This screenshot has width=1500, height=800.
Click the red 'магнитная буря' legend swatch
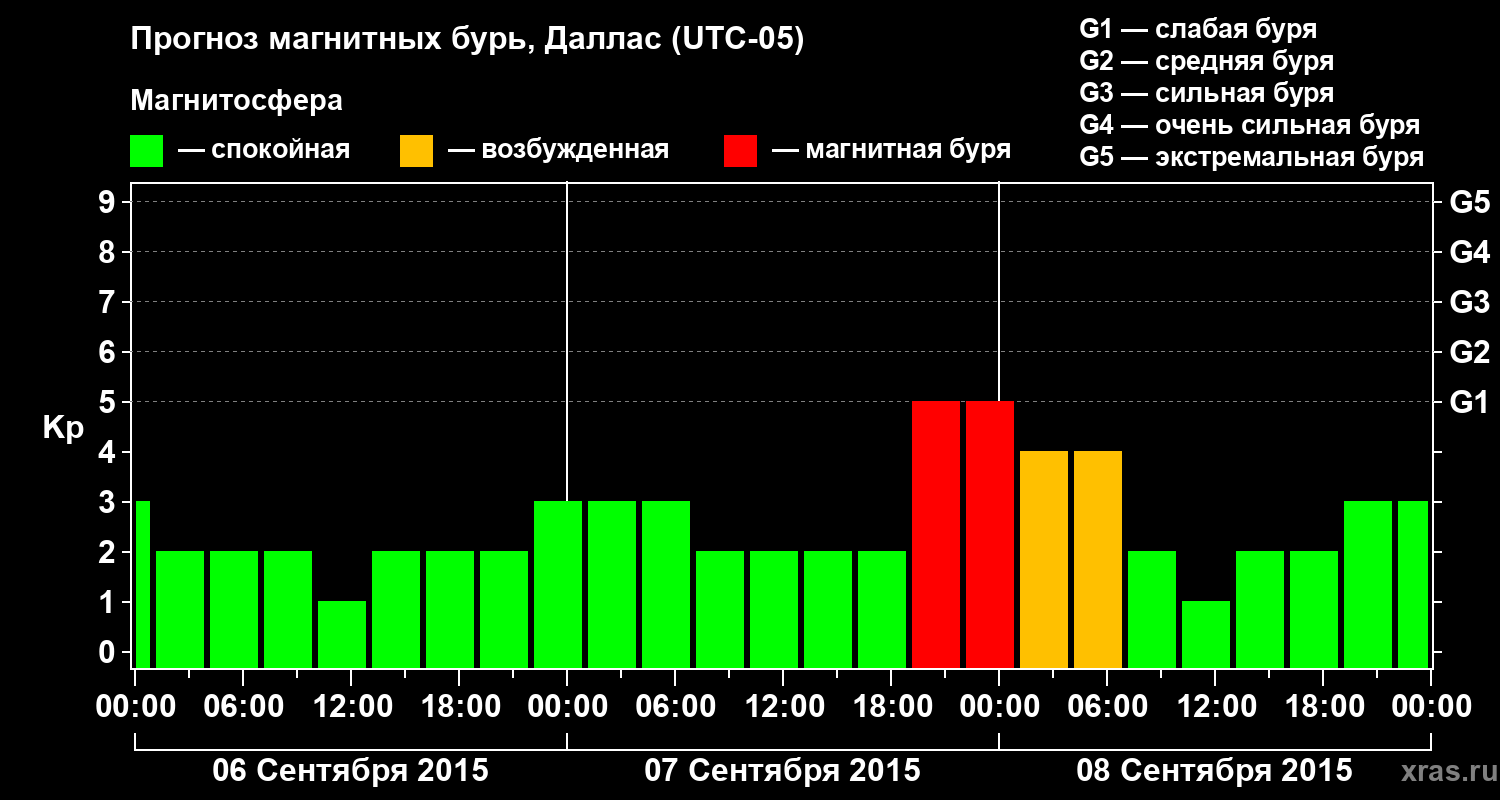(x=740, y=151)
